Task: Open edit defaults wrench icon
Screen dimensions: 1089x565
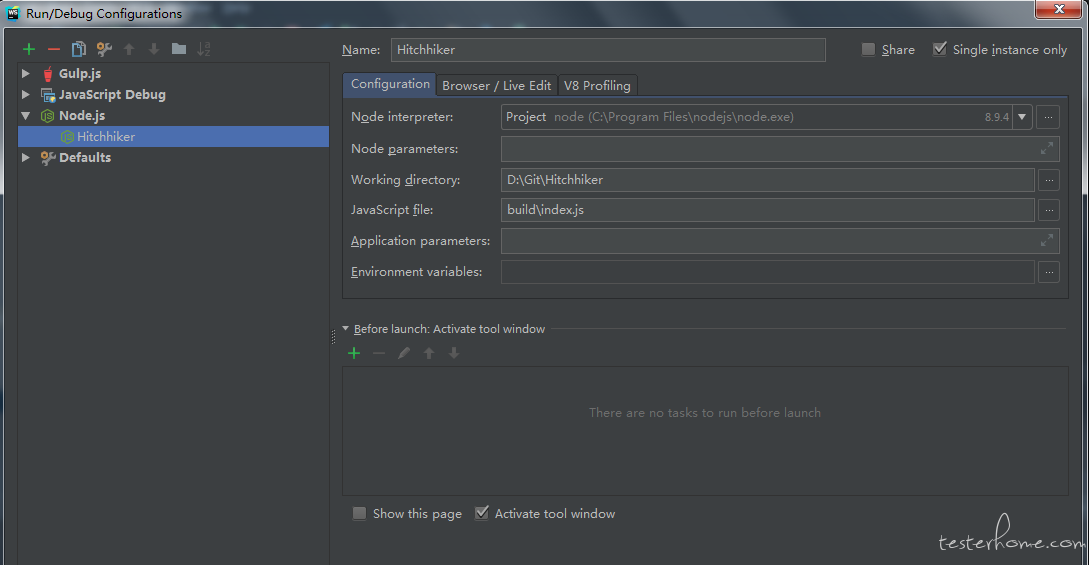Action: pos(104,49)
